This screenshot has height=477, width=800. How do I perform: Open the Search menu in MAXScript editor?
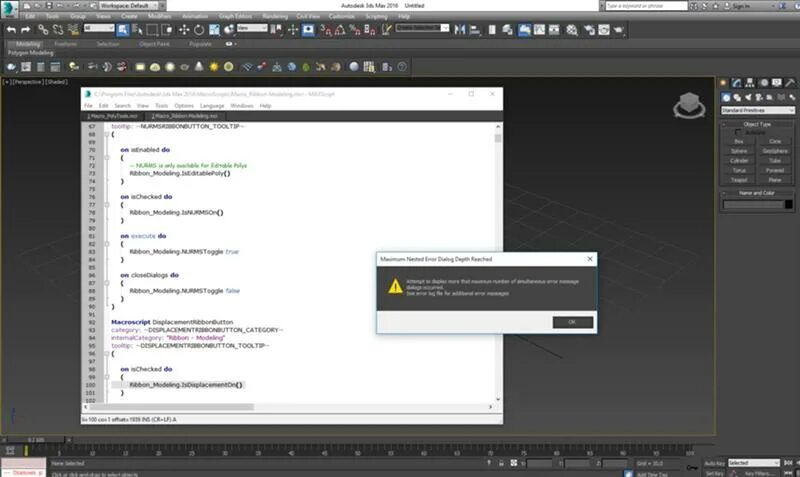122,106
